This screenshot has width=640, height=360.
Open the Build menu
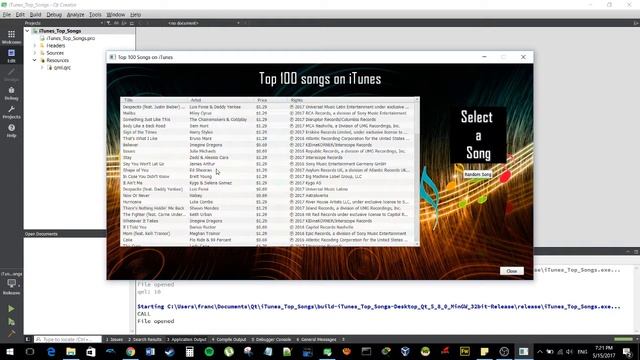point(36,15)
